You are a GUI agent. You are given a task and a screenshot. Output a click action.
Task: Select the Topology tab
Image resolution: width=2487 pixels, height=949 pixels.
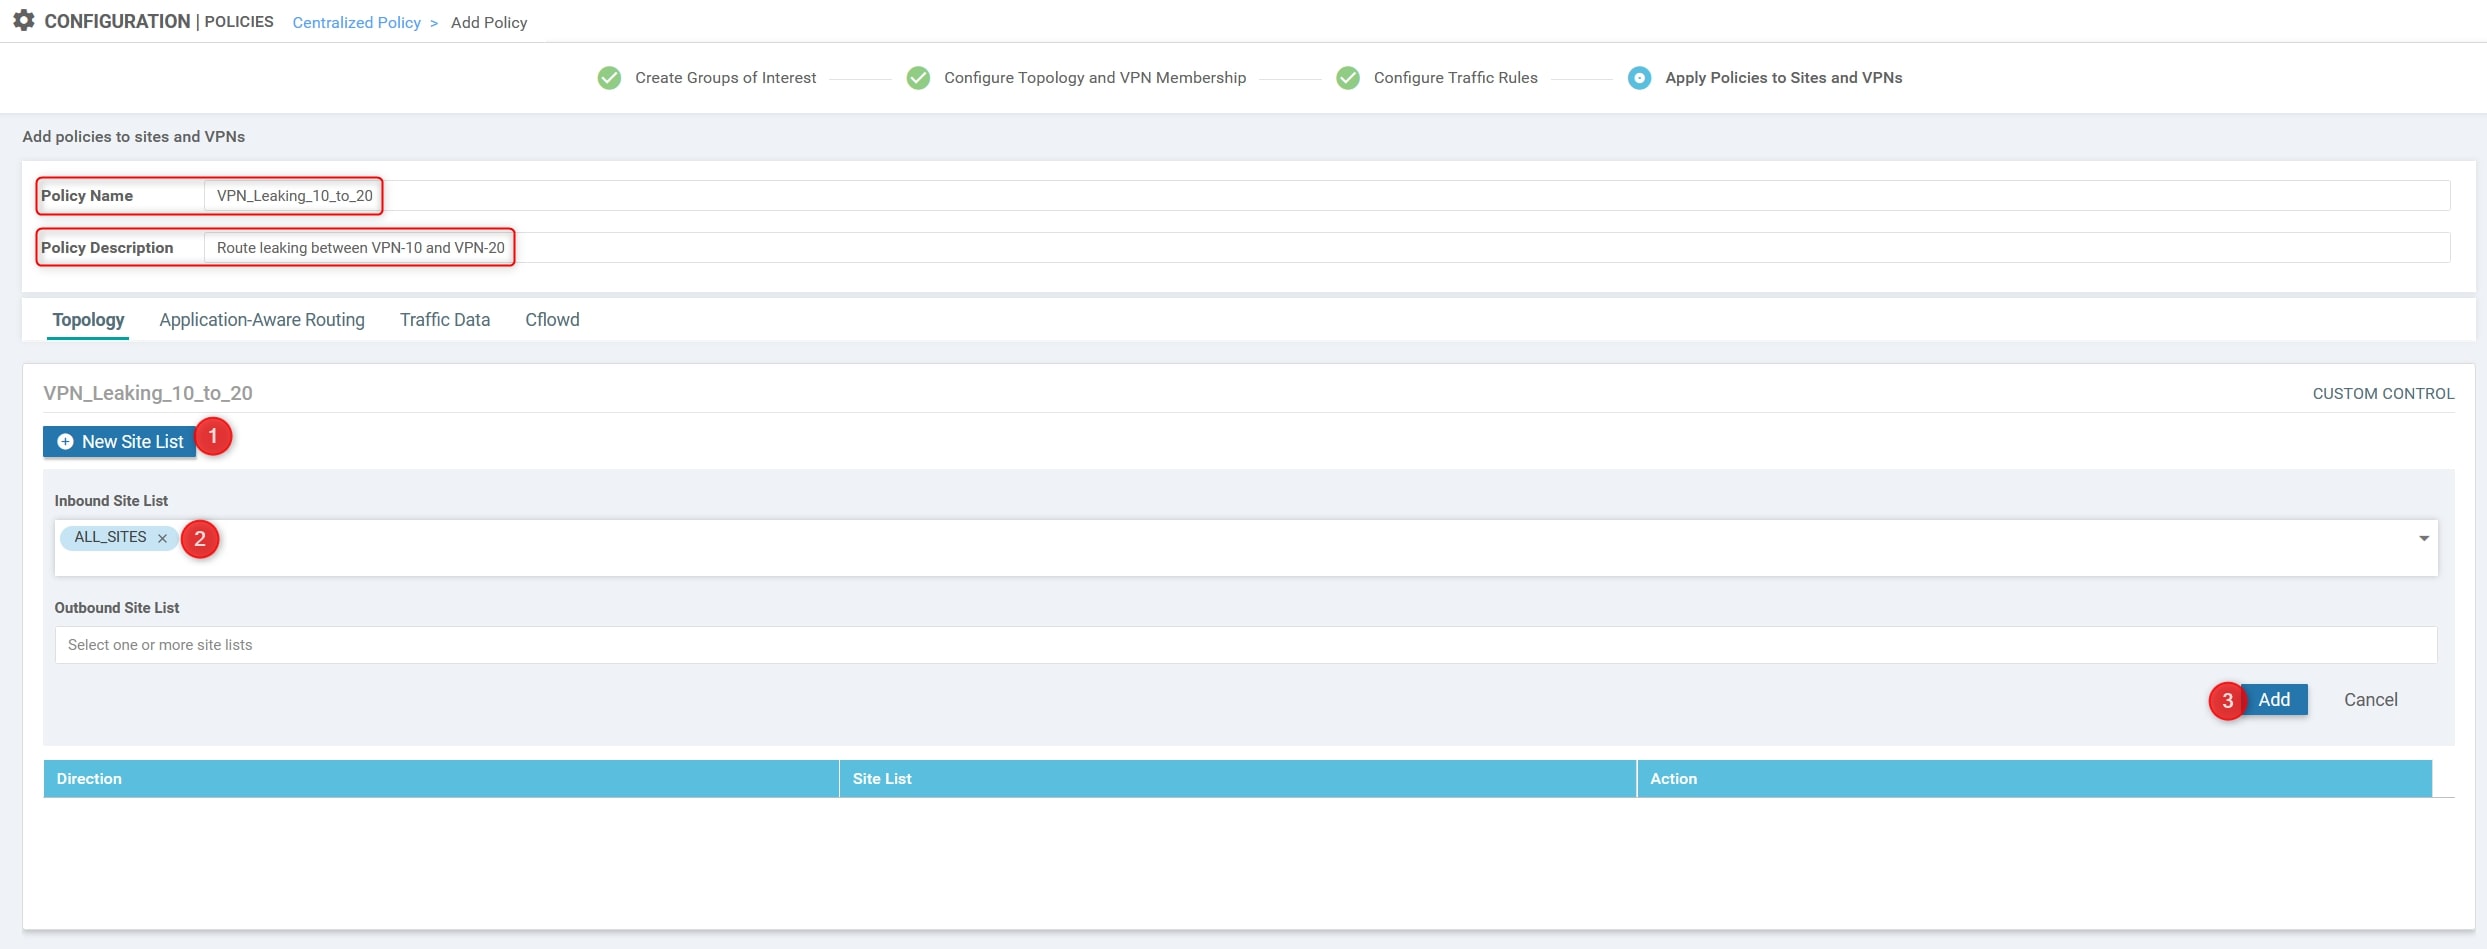click(x=88, y=320)
